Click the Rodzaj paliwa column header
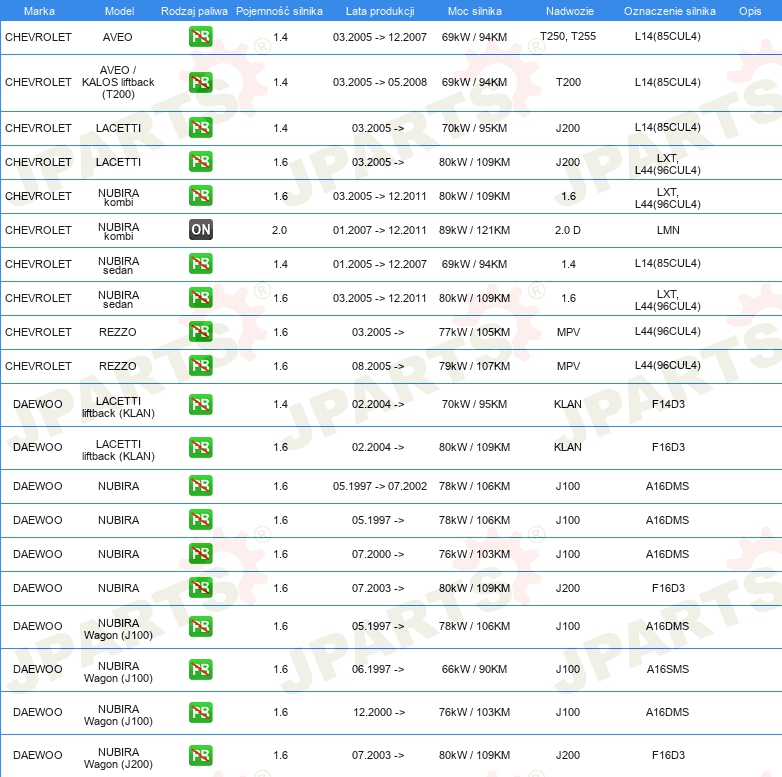The image size is (782, 777). [x=194, y=11]
